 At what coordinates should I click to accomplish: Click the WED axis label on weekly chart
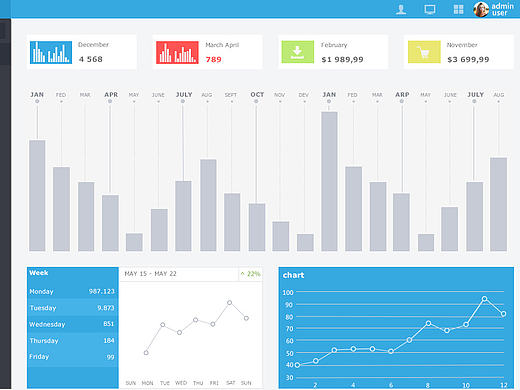(x=181, y=383)
